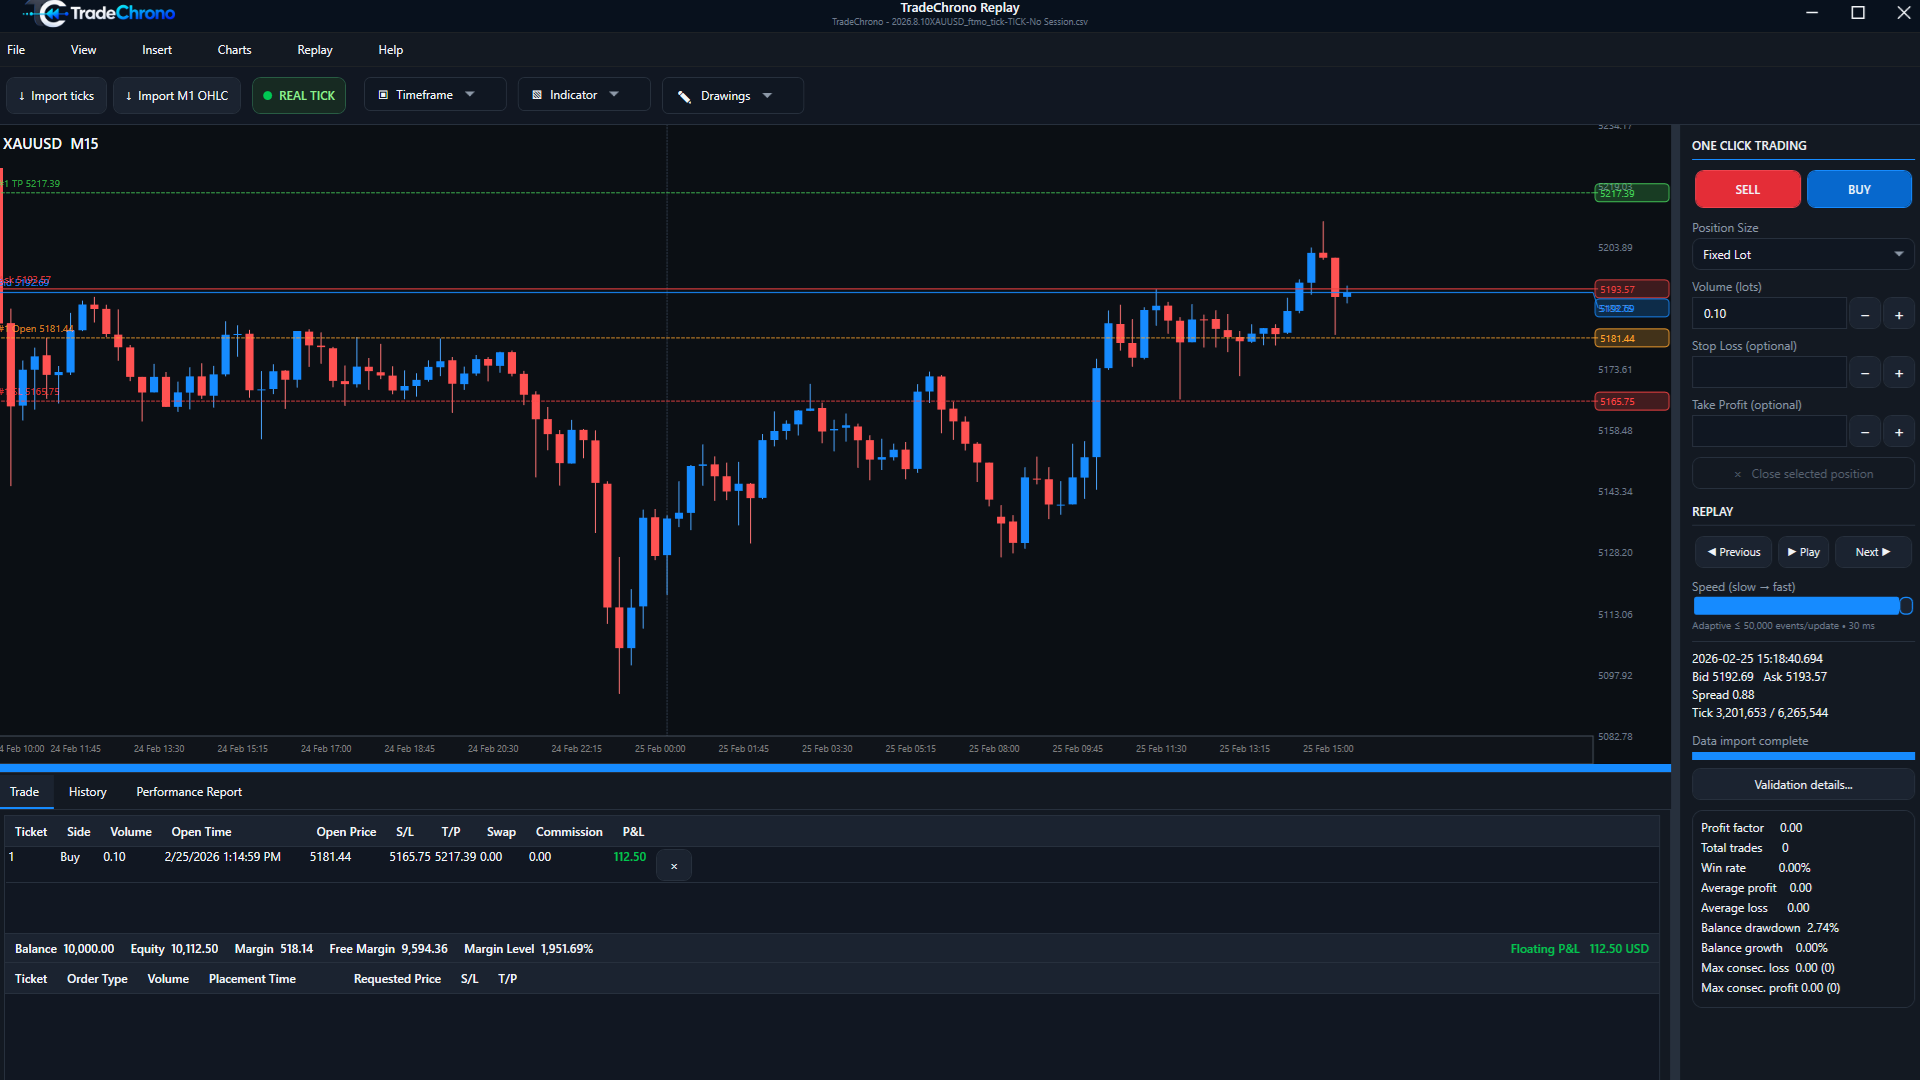Click the red SELL button
Viewport: 1920px width, 1080px height.
coord(1747,189)
